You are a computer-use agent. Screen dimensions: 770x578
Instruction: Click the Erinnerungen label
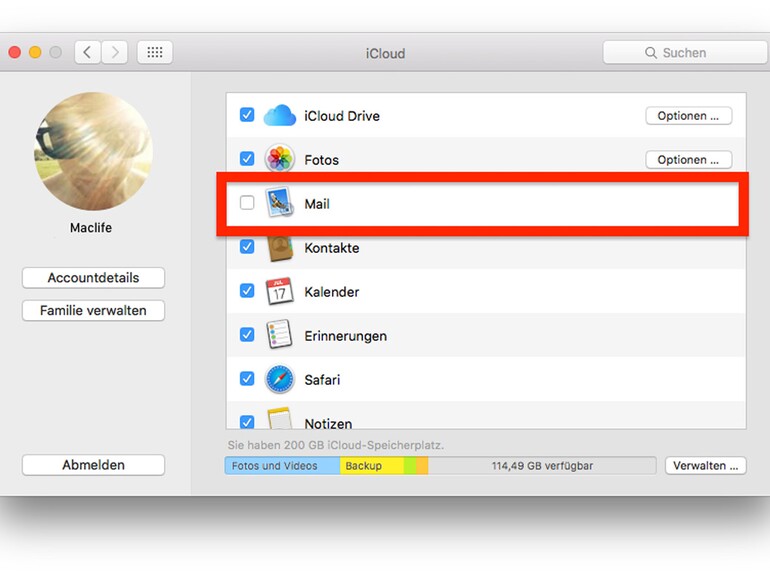[345, 336]
